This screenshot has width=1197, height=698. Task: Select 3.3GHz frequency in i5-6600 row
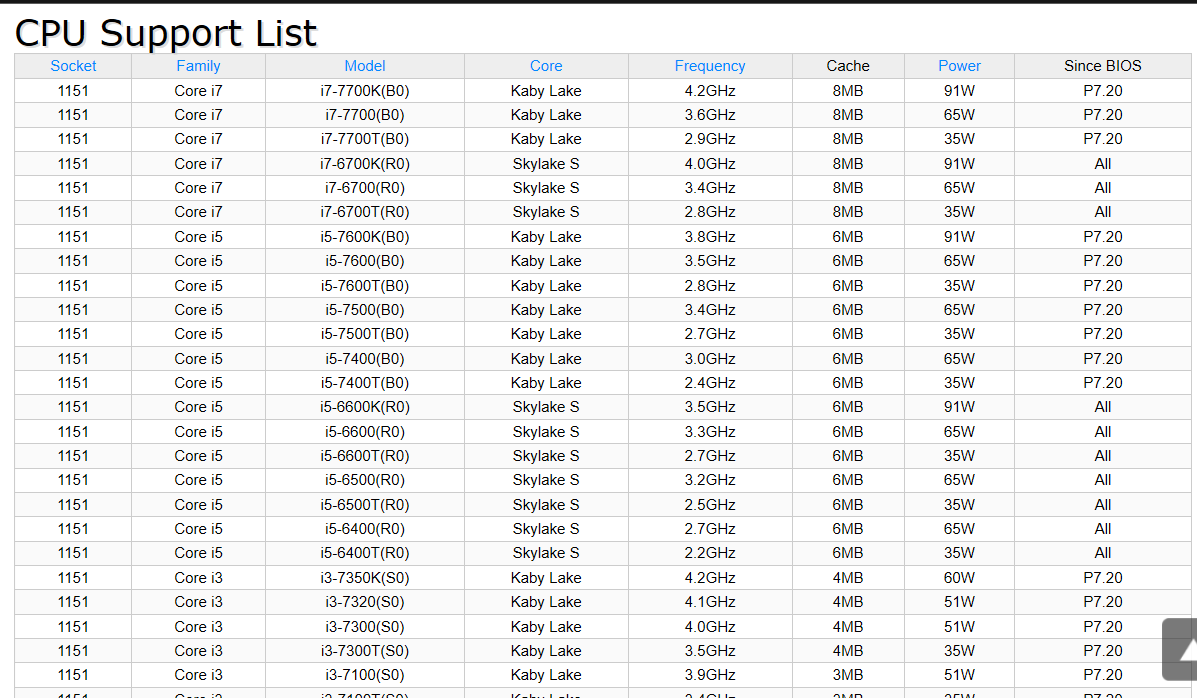710,432
